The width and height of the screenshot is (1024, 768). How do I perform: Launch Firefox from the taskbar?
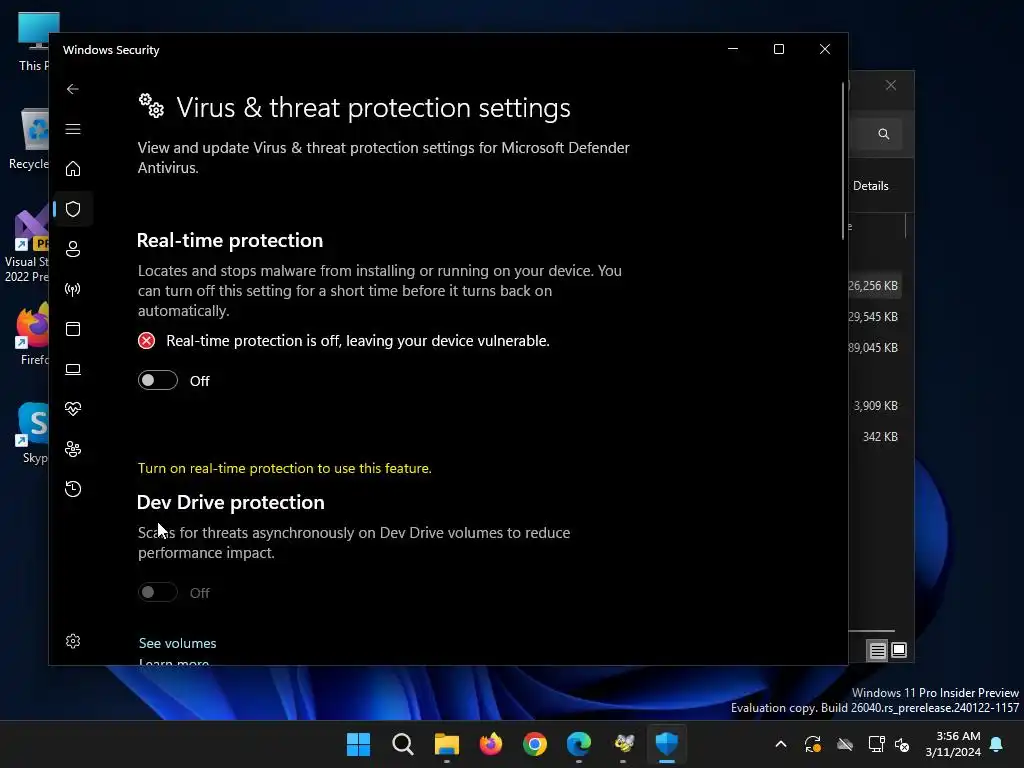click(x=490, y=744)
